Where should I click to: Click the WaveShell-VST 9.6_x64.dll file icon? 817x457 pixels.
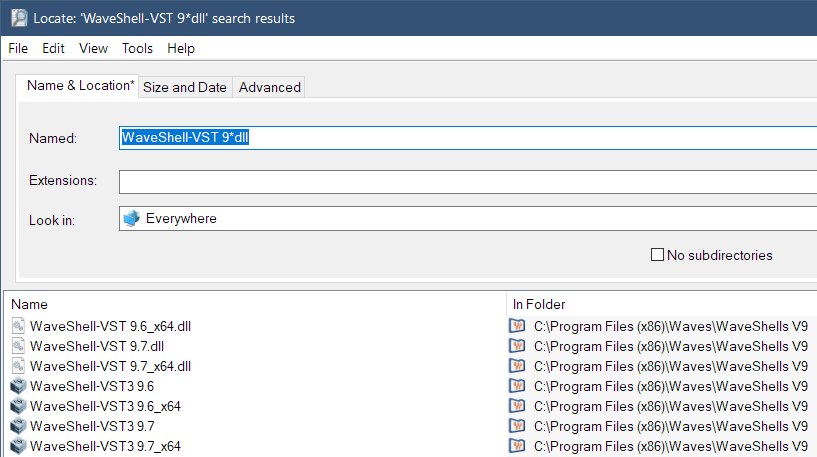(18, 325)
